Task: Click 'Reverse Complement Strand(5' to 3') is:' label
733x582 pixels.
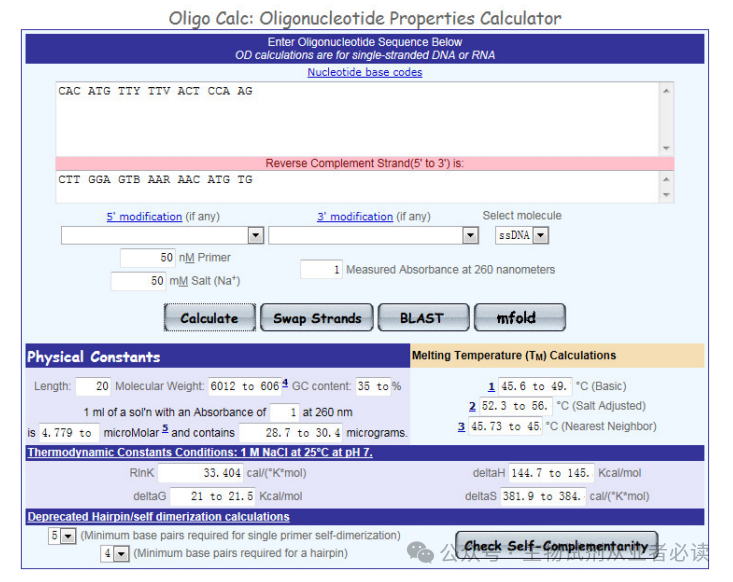Action: point(365,164)
